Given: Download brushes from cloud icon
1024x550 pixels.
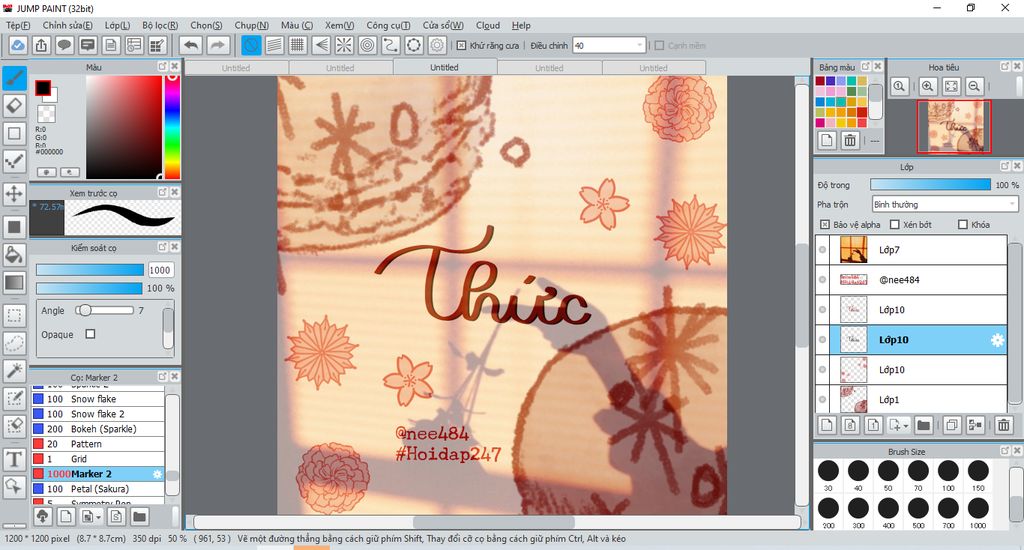Looking at the screenshot, I should click(x=43, y=517).
